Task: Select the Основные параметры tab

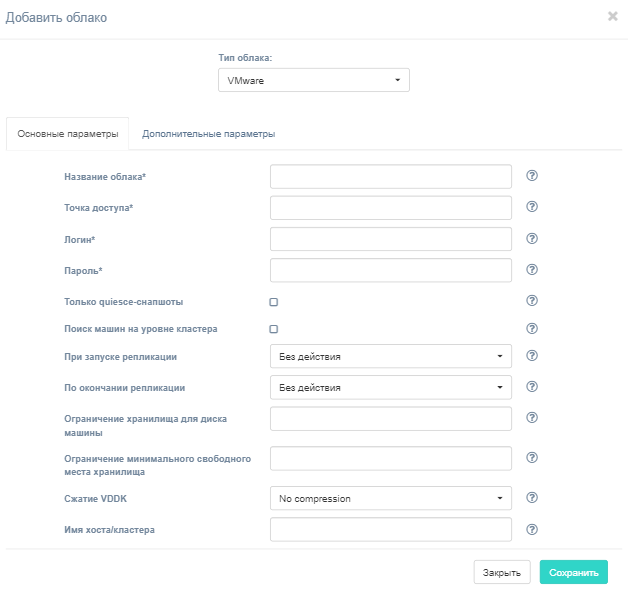Action: (x=68, y=134)
